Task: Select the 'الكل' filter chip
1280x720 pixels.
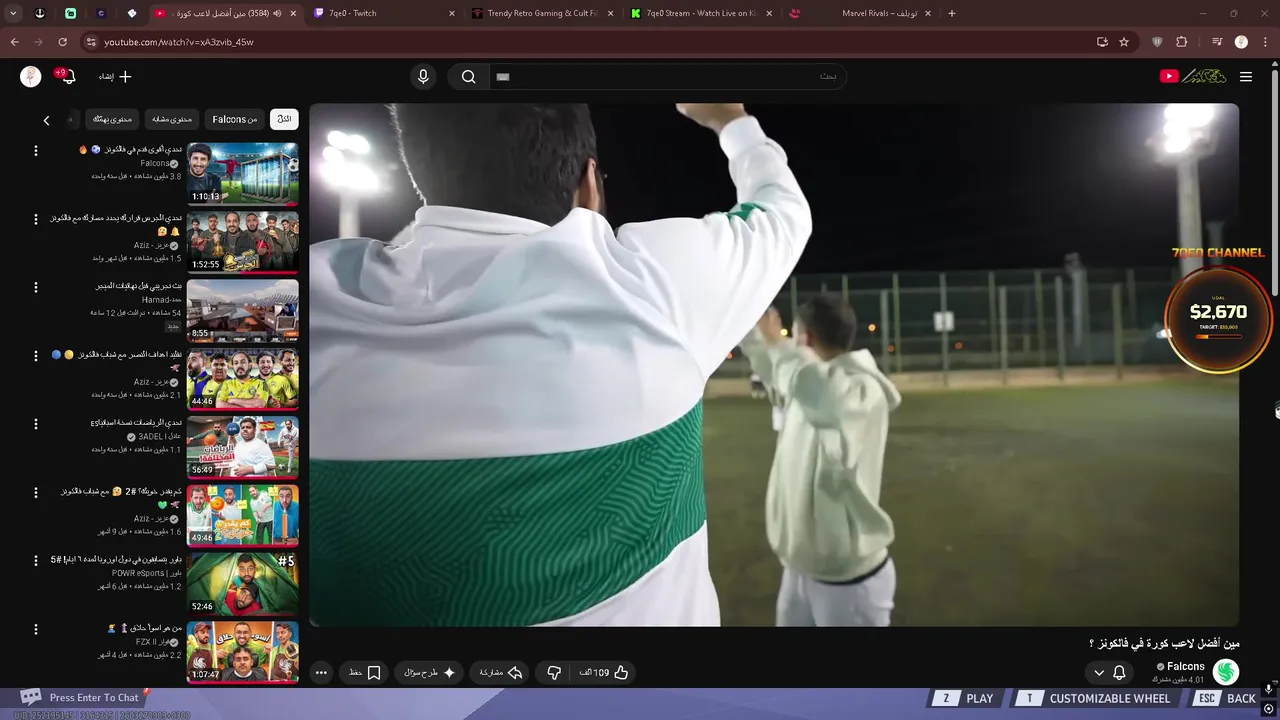Action: (284, 119)
